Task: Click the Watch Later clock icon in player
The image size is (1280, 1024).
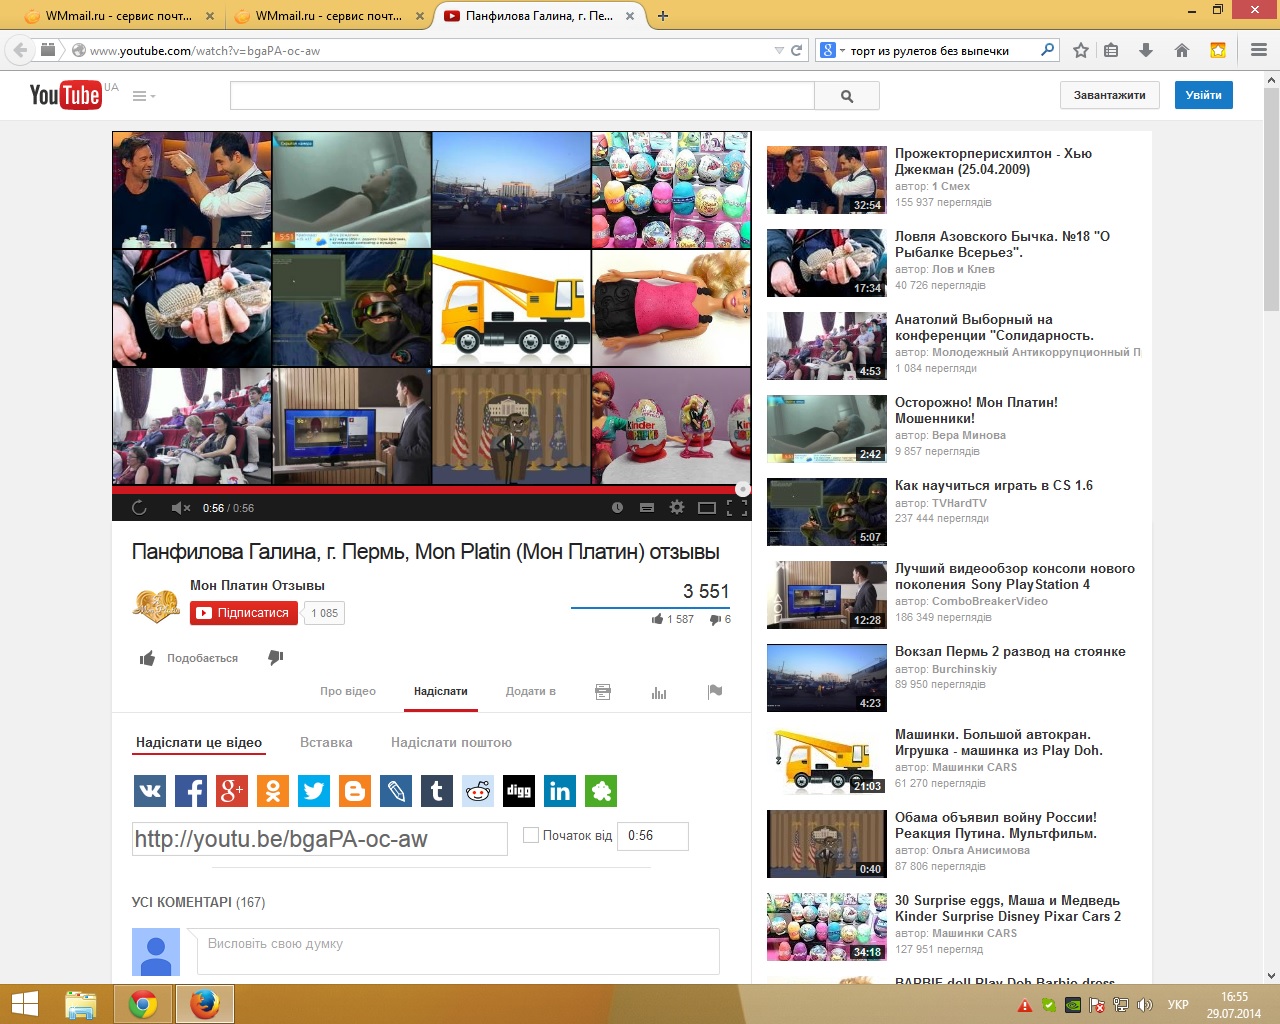Action: [617, 508]
